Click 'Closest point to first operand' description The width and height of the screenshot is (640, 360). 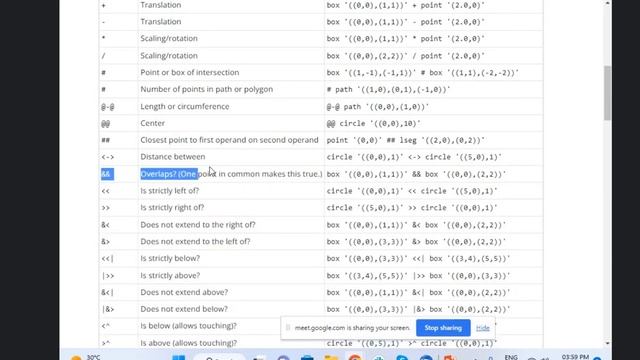[229, 140]
